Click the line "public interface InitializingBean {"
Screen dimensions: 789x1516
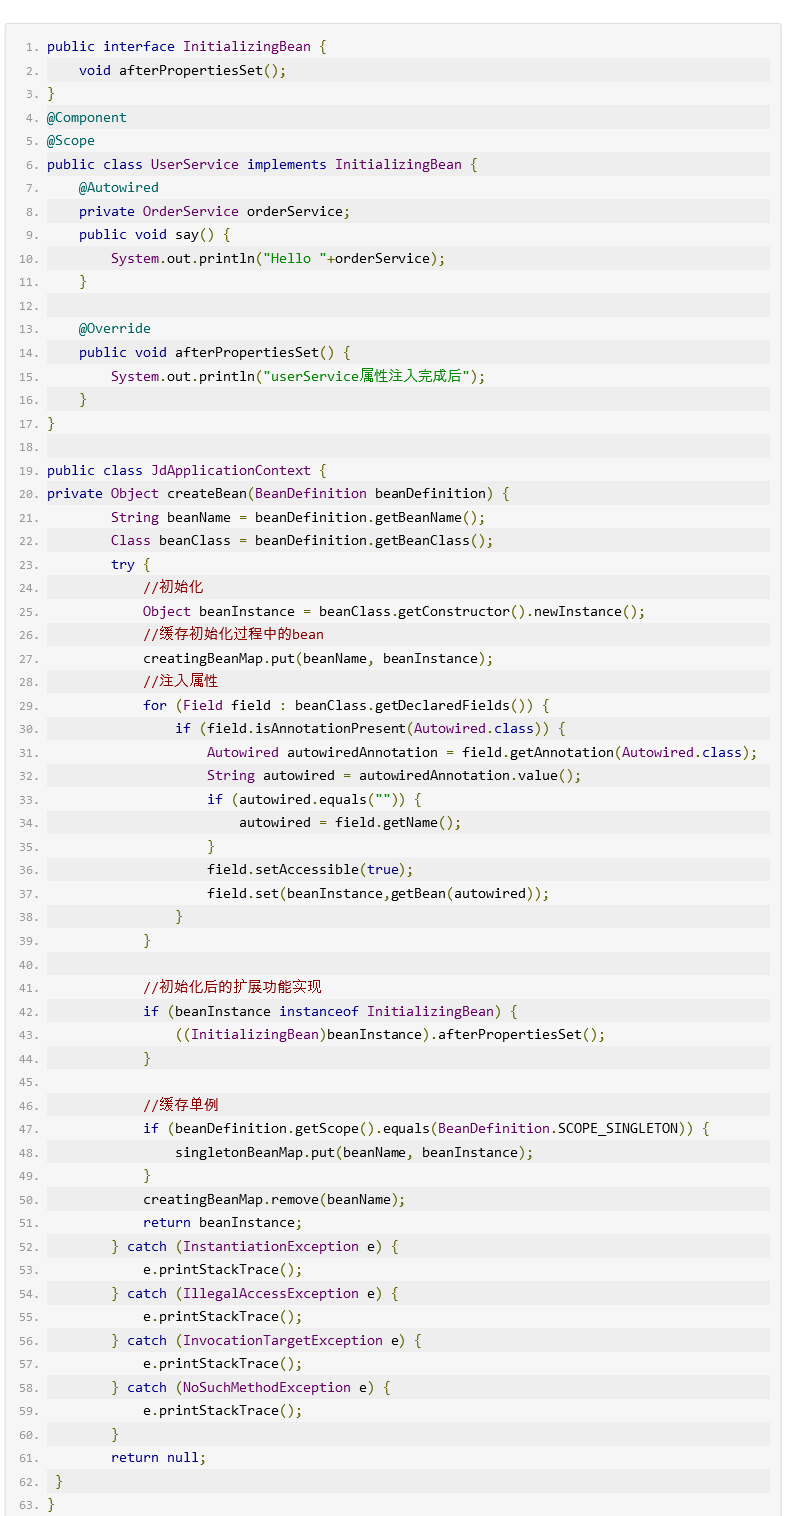click(x=187, y=47)
